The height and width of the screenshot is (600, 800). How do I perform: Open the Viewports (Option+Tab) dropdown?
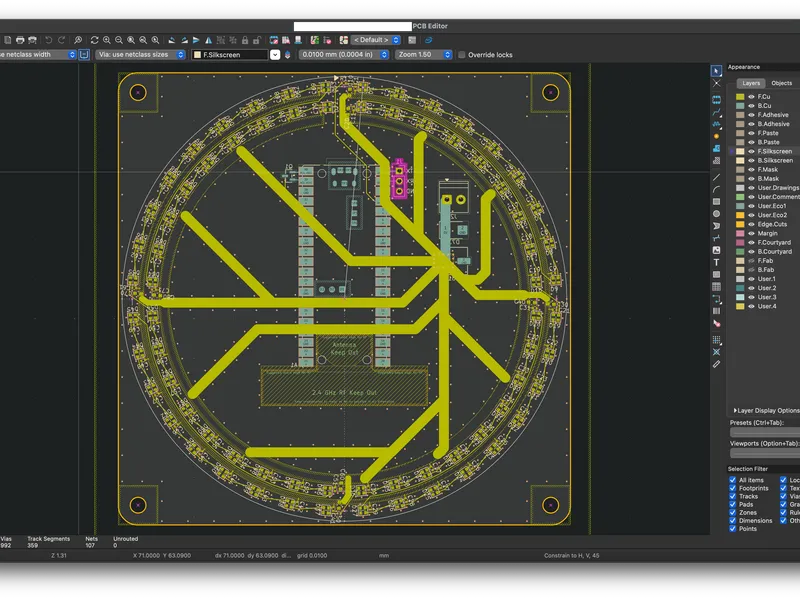[x=764, y=453]
